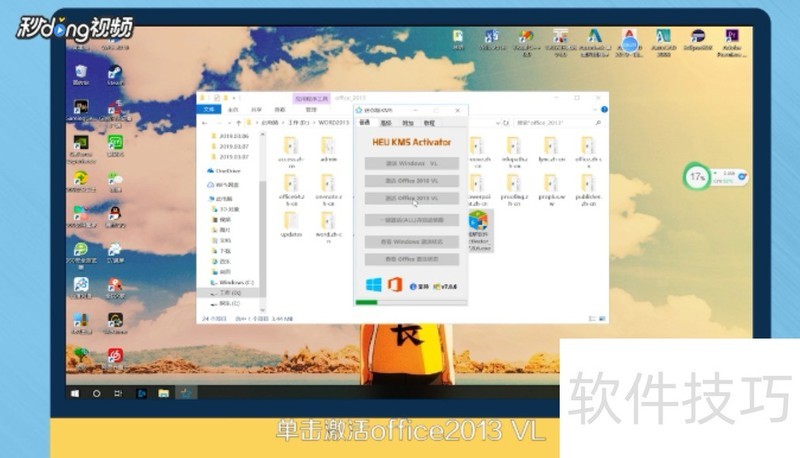Click the Explorer back arrow
Image resolution: width=800 pixels, height=458 pixels.
tap(205, 123)
